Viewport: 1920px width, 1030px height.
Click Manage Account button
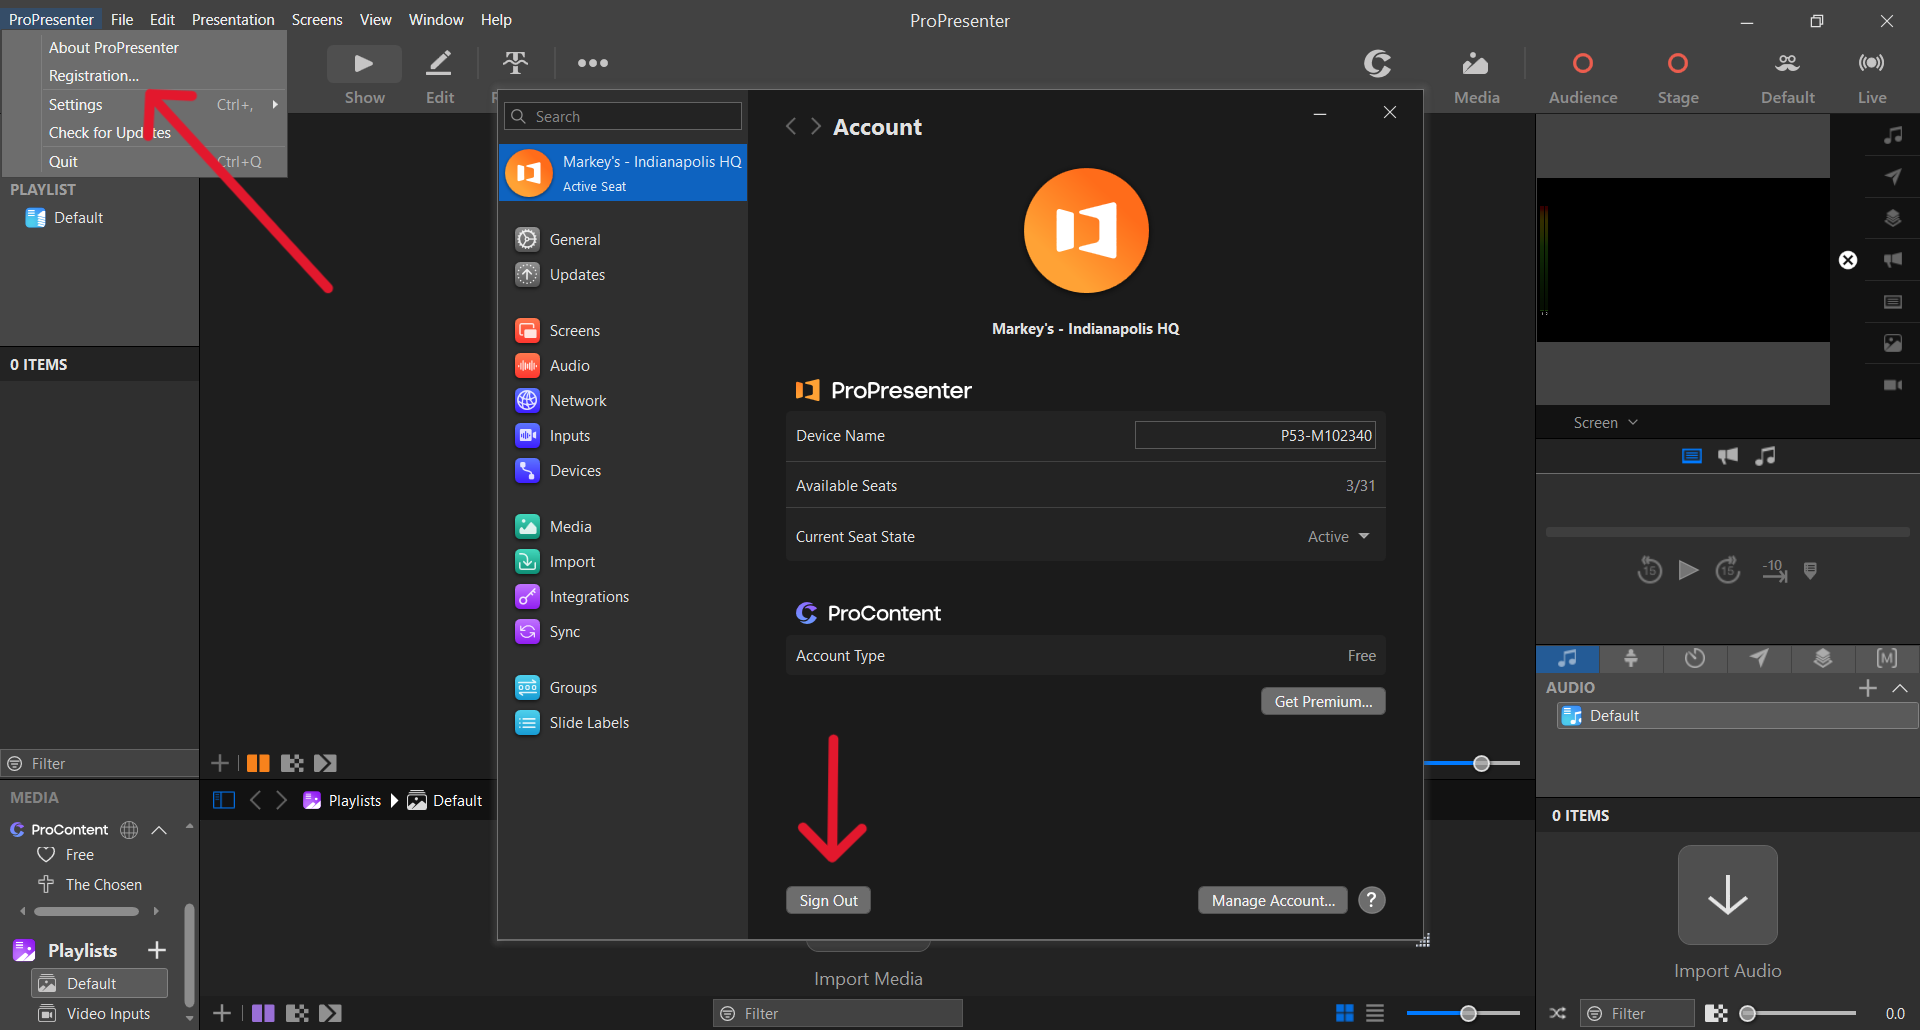click(1273, 900)
